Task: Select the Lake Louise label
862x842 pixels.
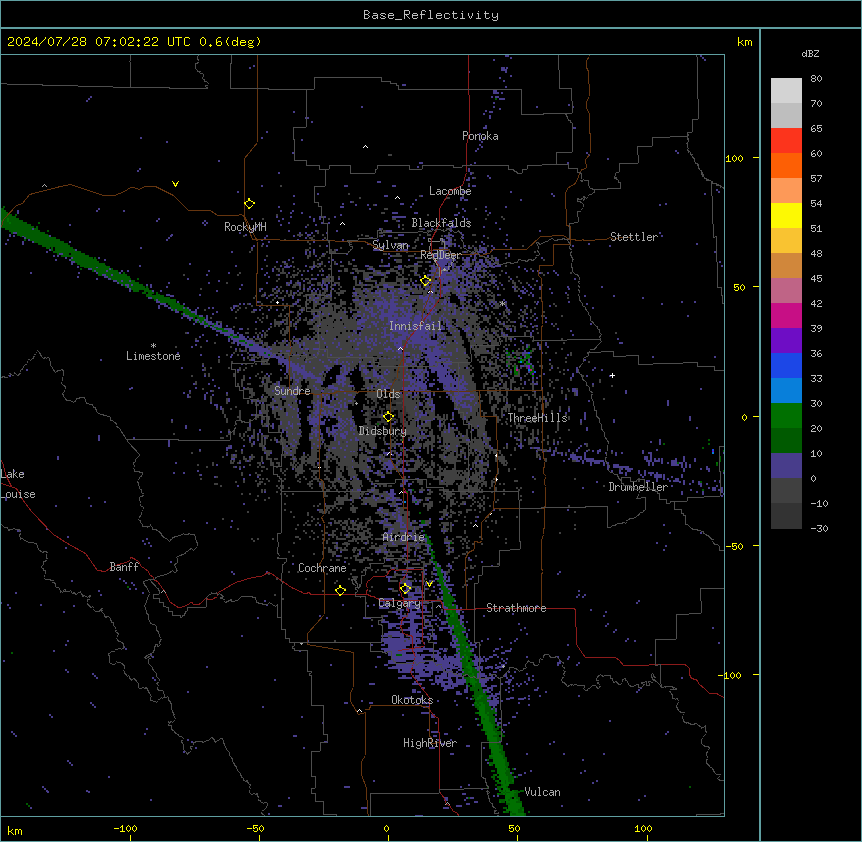Action: 18,484
